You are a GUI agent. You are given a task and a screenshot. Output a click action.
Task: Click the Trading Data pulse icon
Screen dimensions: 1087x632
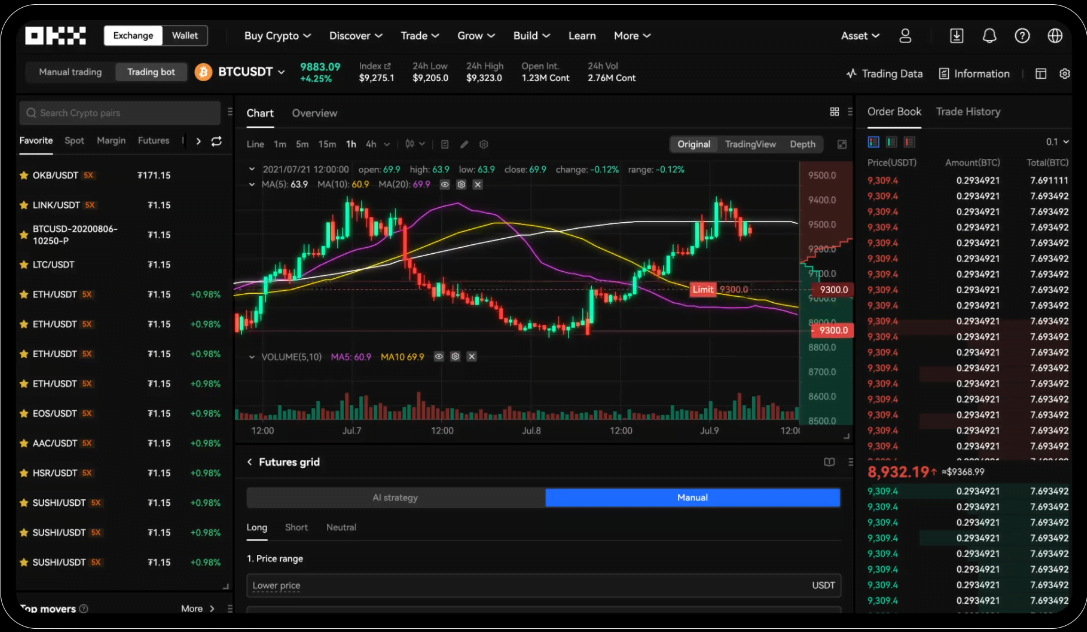(x=851, y=73)
